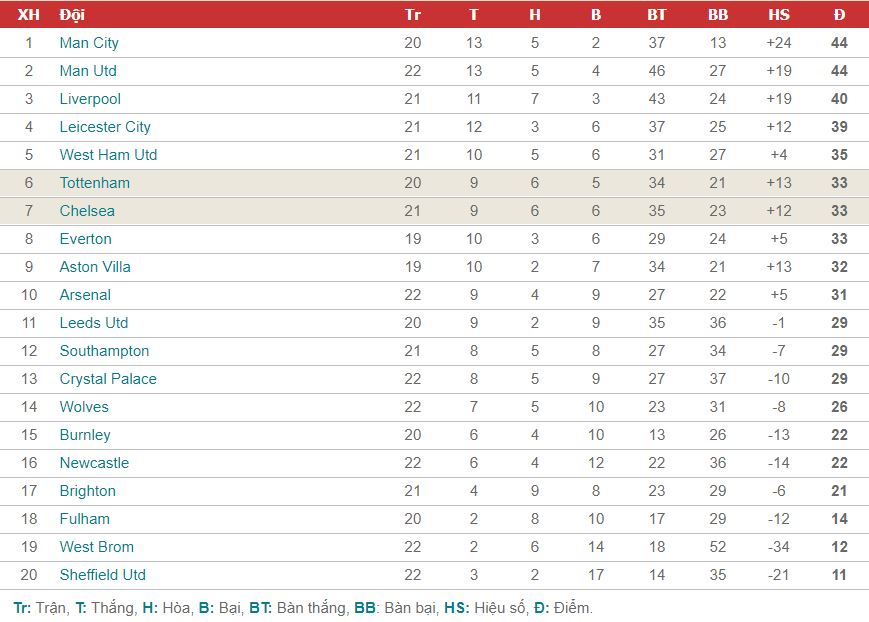
Task: Select Liverpool in the standings
Action: click(90, 99)
